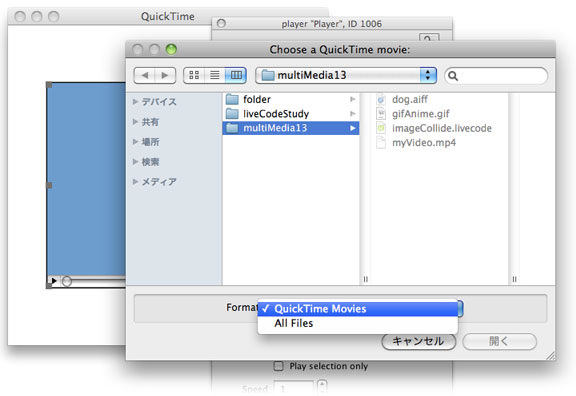Click the Speed value field
The height and width of the screenshot is (396, 576).
pyautogui.click(x=294, y=389)
